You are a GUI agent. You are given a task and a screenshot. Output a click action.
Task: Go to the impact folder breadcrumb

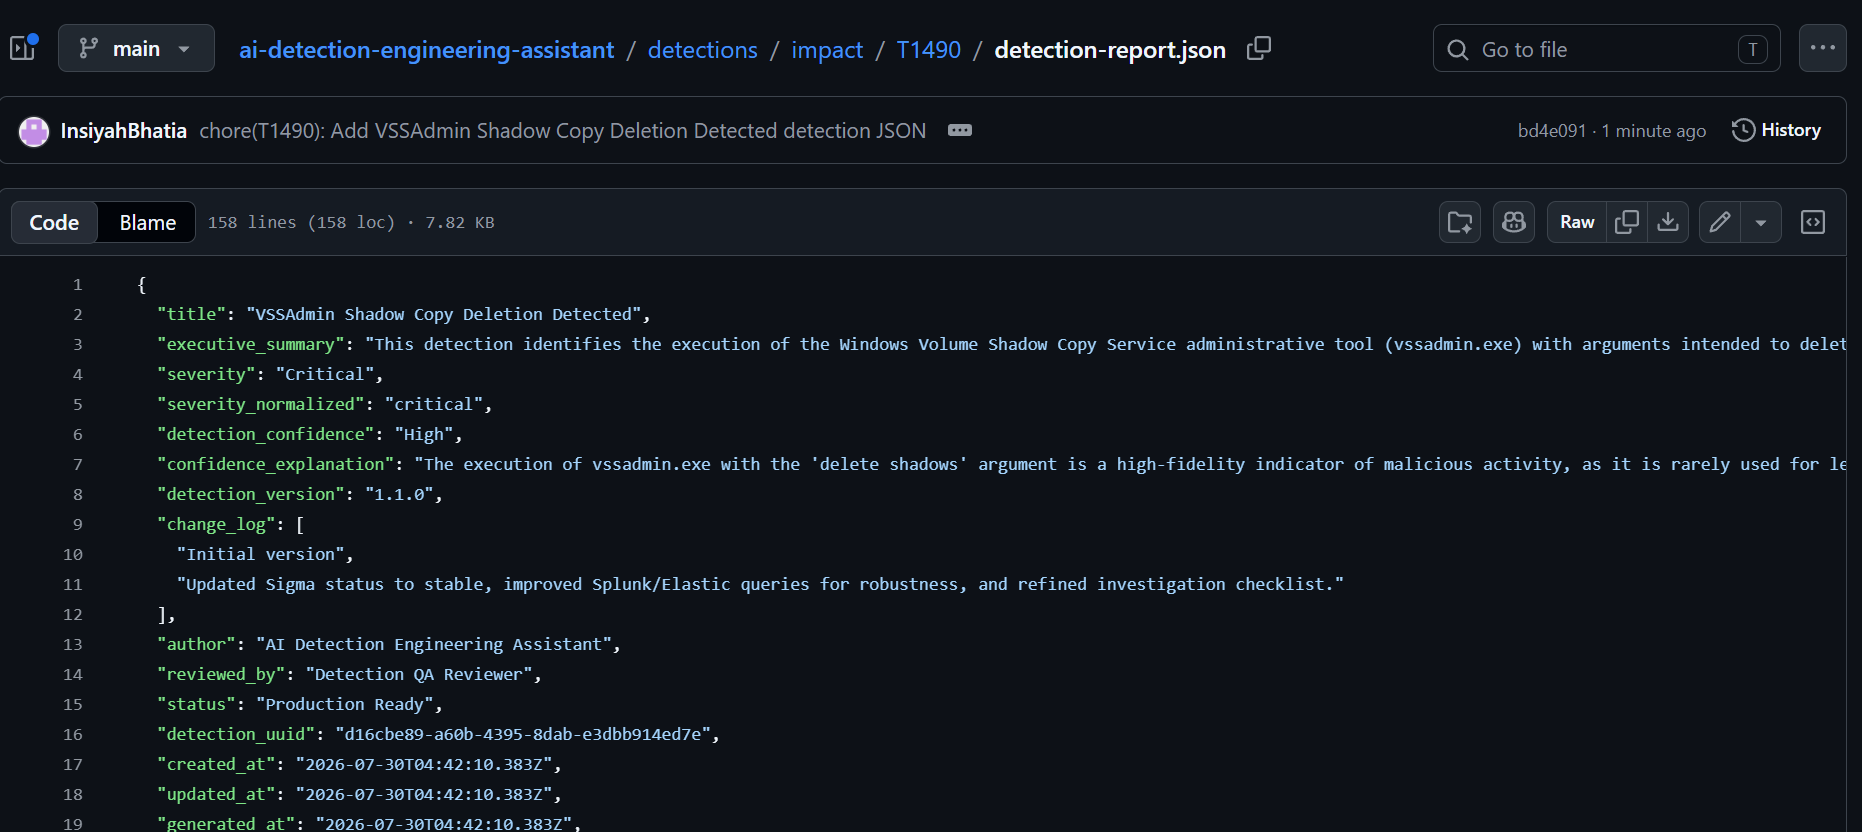[827, 50]
